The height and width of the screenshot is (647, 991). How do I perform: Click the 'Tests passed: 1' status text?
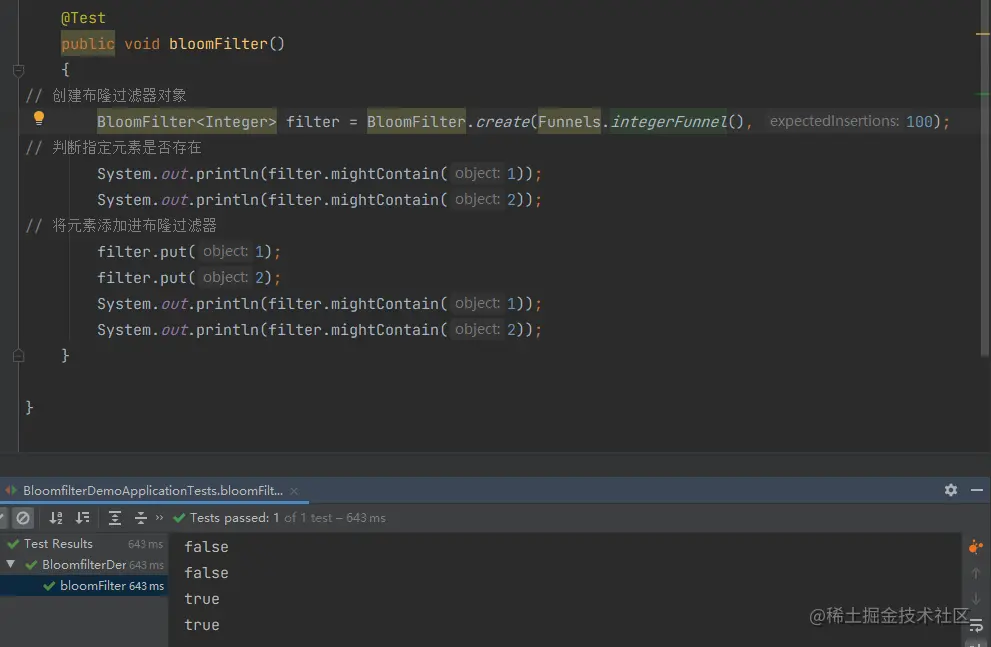pyautogui.click(x=234, y=518)
